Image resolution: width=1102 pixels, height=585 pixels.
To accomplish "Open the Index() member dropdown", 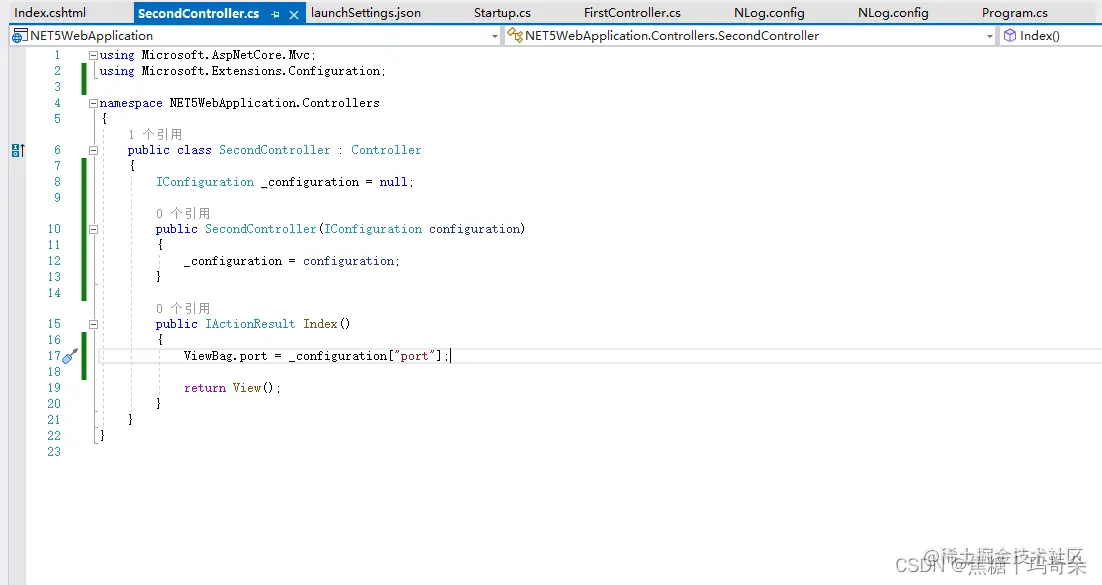I will pos(1050,36).
